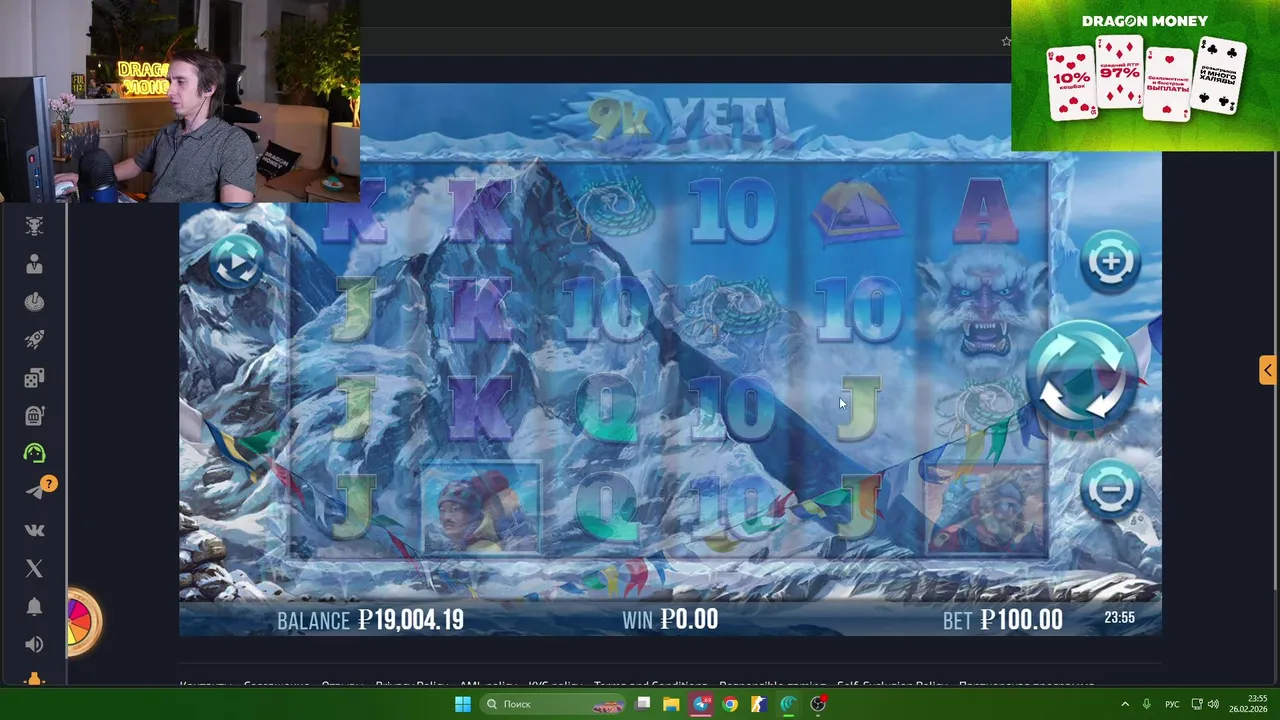The height and width of the screenshot is (720, 1280).
Task: Click the BET ₽100.00 display
Action: [x=1003, y=620]
